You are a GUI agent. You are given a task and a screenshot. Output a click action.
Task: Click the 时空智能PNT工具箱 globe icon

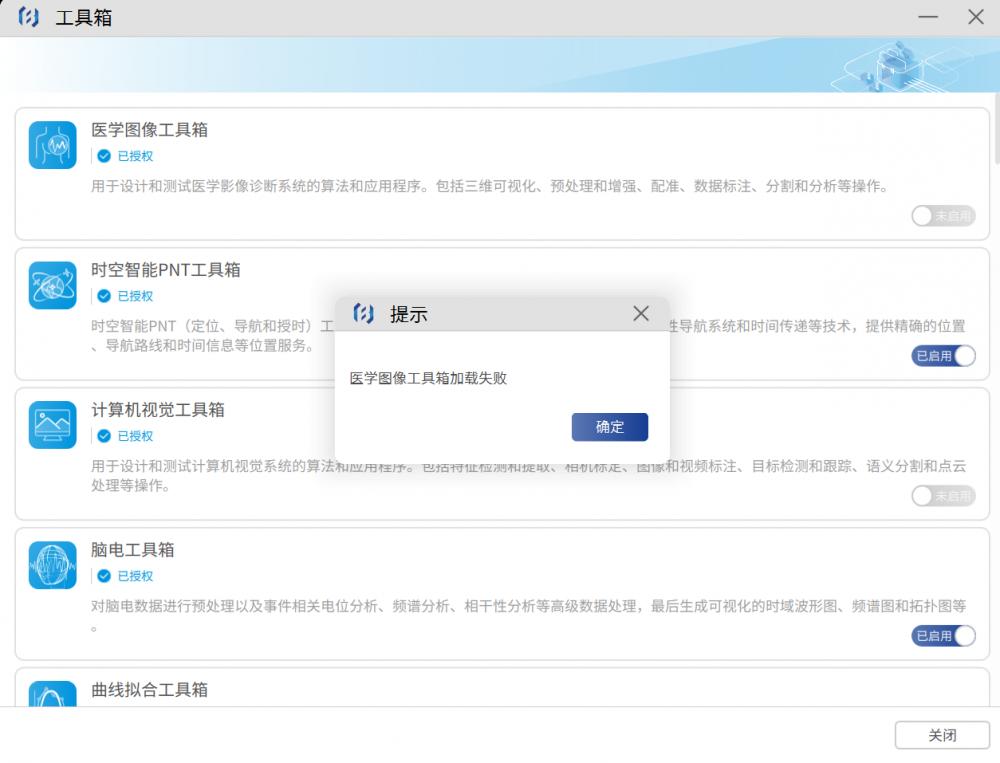click(x=52, y=285)
